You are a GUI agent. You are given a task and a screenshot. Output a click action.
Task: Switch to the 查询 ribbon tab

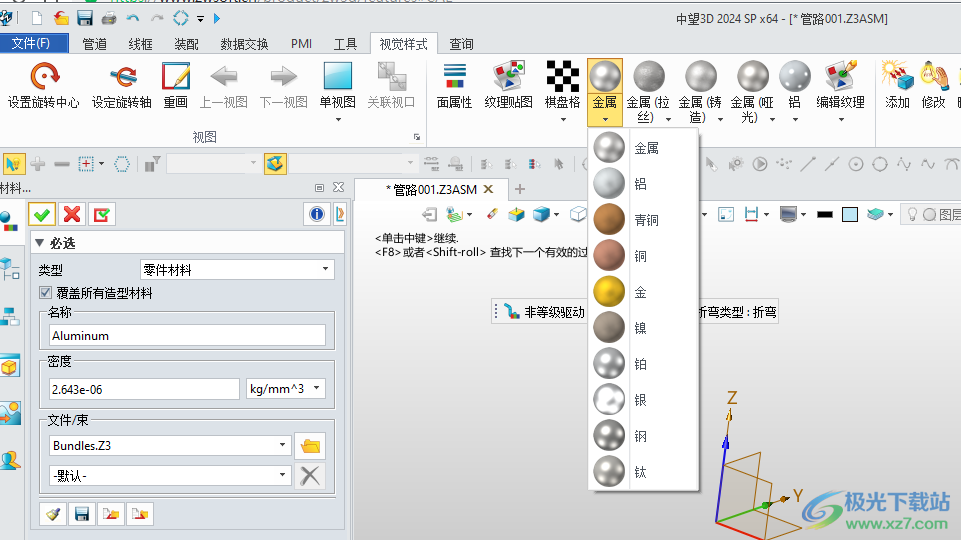(x=461, y=44)
